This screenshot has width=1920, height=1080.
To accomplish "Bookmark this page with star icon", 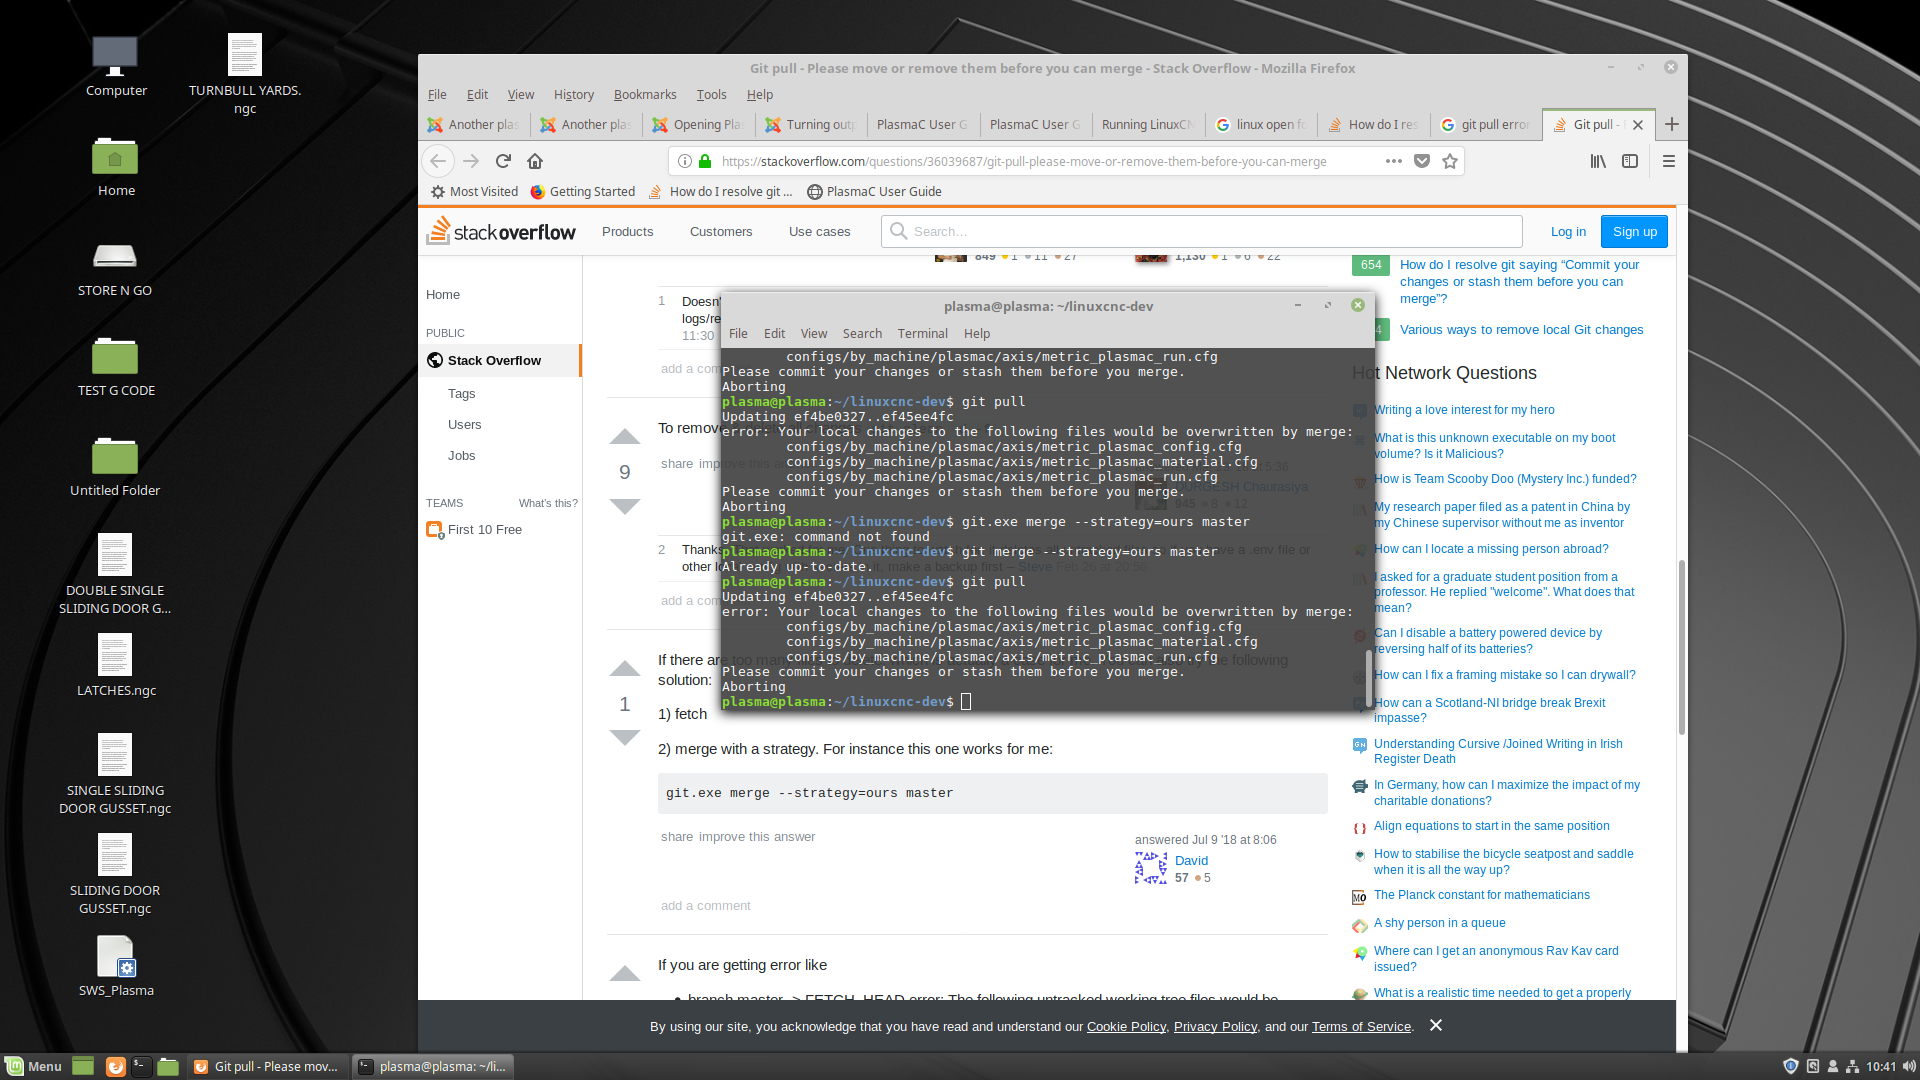I will pos(1450,161).
